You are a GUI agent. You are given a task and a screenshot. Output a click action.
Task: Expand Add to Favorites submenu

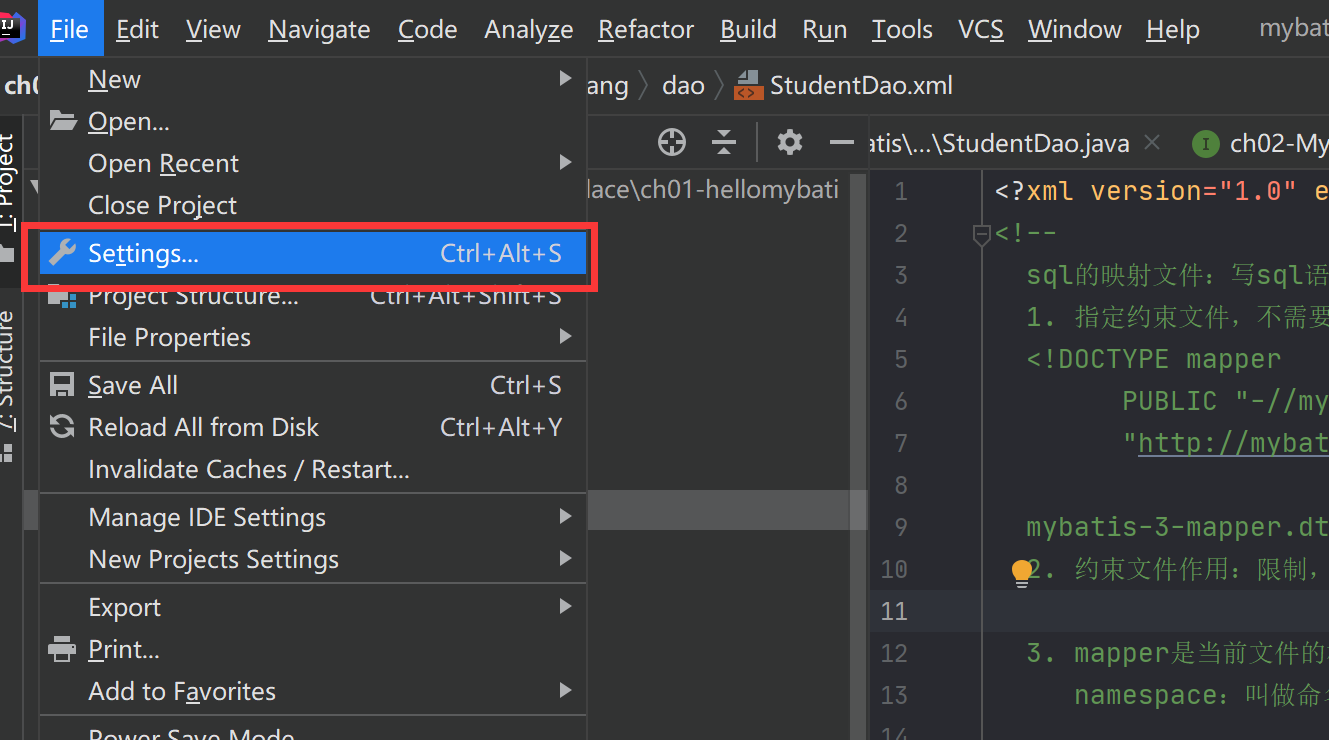[313, 691]
